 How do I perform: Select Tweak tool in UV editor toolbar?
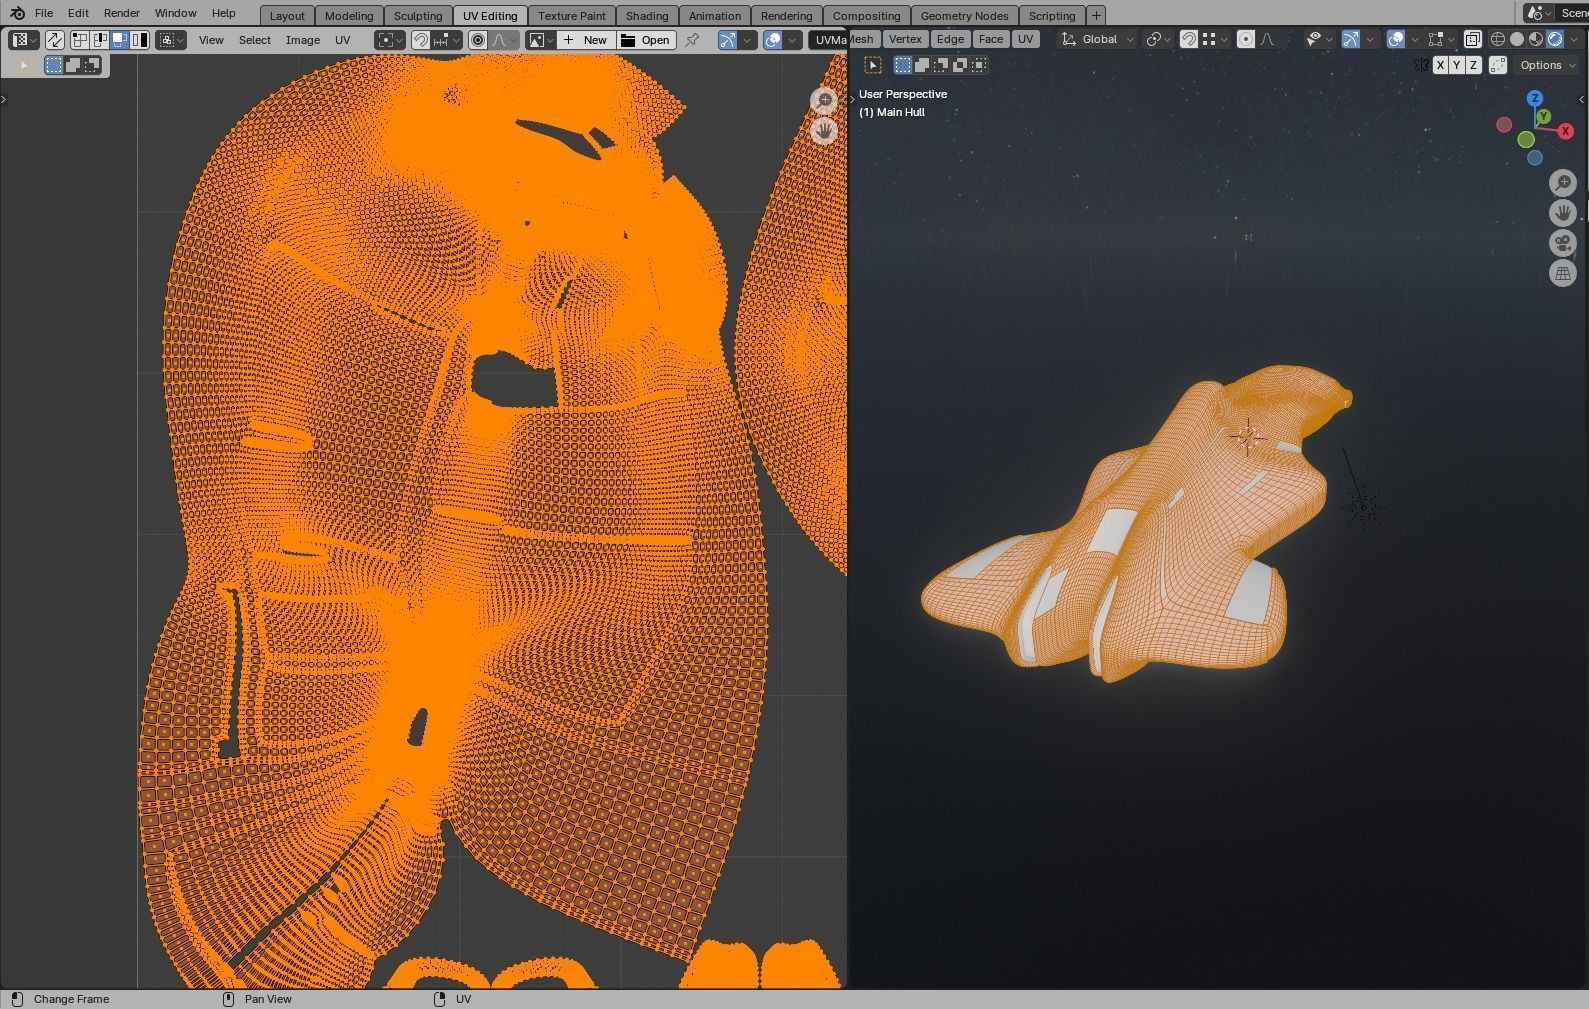[23, 65]
